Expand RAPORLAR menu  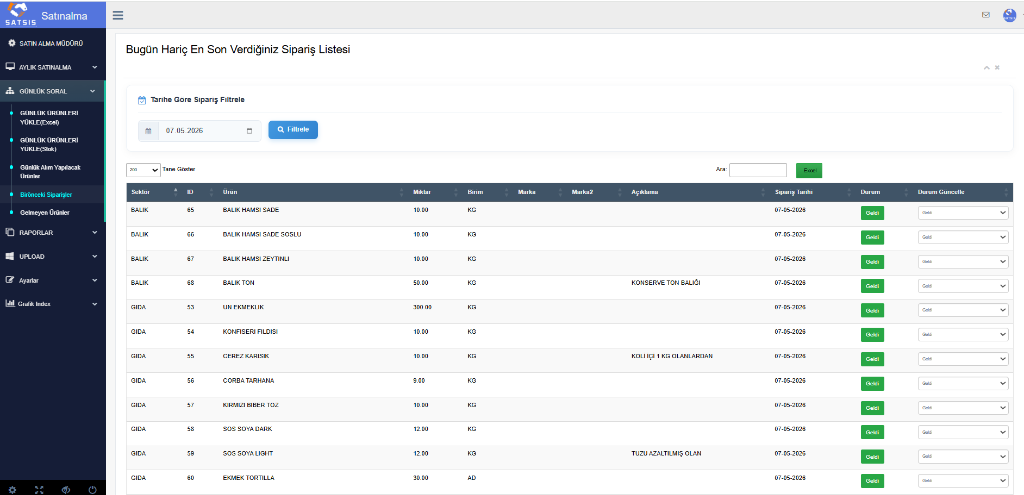pos(95,232)
